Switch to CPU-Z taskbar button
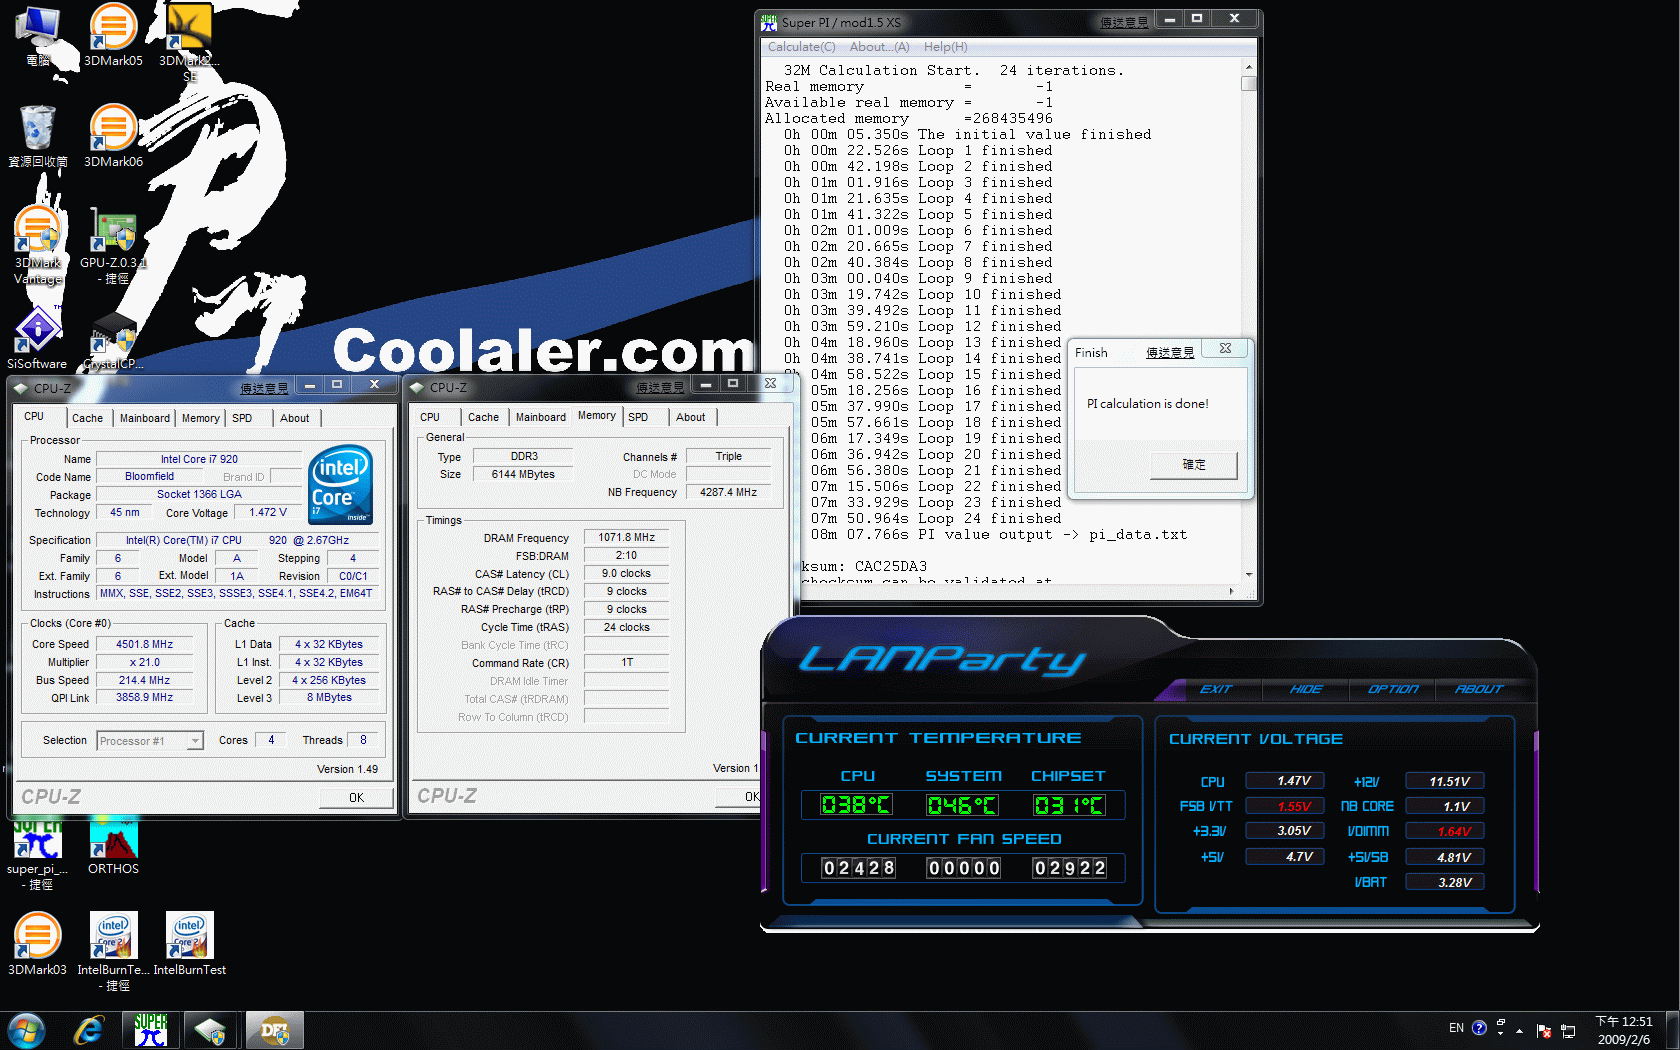1680x1050 pixels. click(x=211, y=1030)
